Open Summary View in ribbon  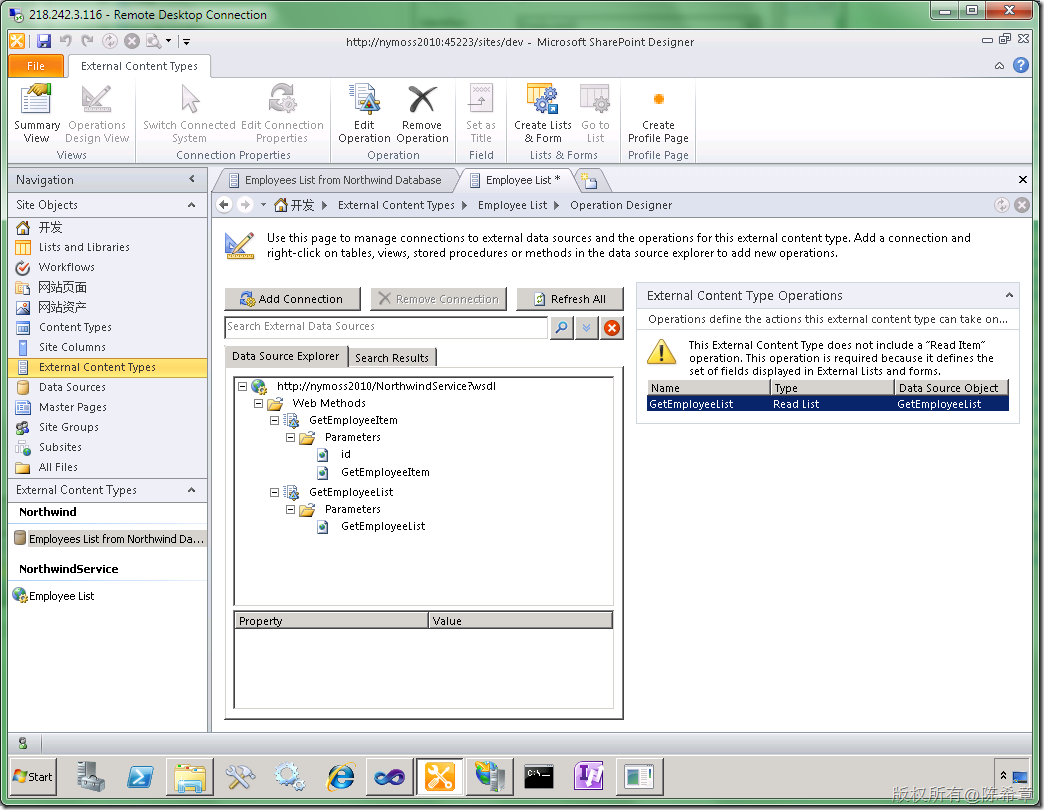37,113
